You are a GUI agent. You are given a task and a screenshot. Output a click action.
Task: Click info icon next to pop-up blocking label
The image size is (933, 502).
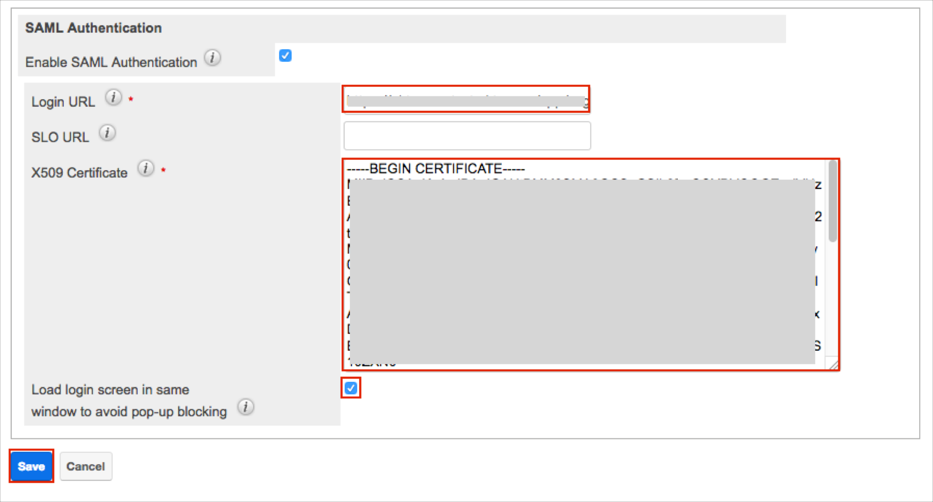245,407
